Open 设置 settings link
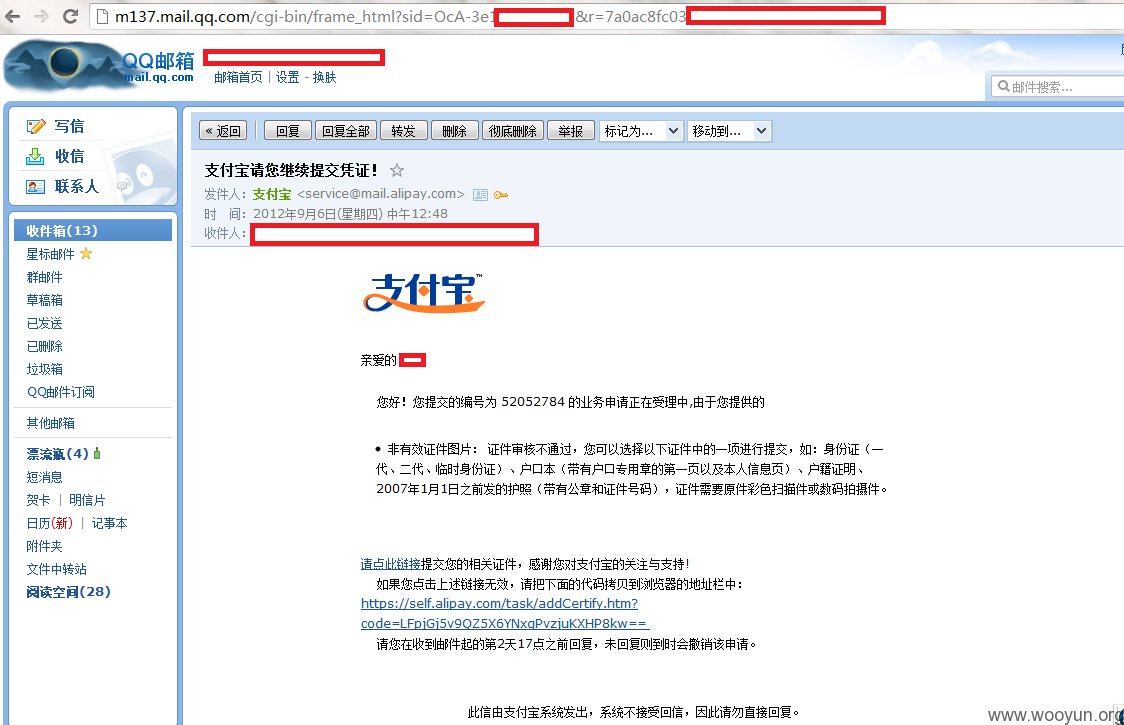 click(287, 77)
